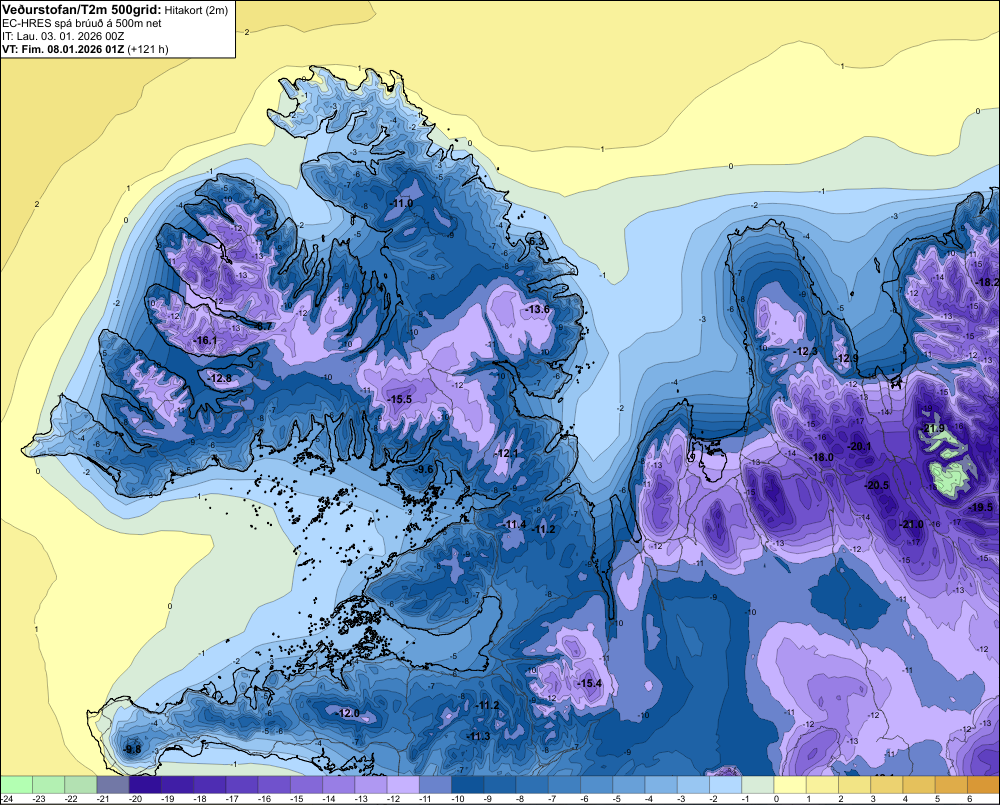Click the "-18.0" temperature label
The width and height of the screenshot is (1000, 805).
[x=821, y=457]
